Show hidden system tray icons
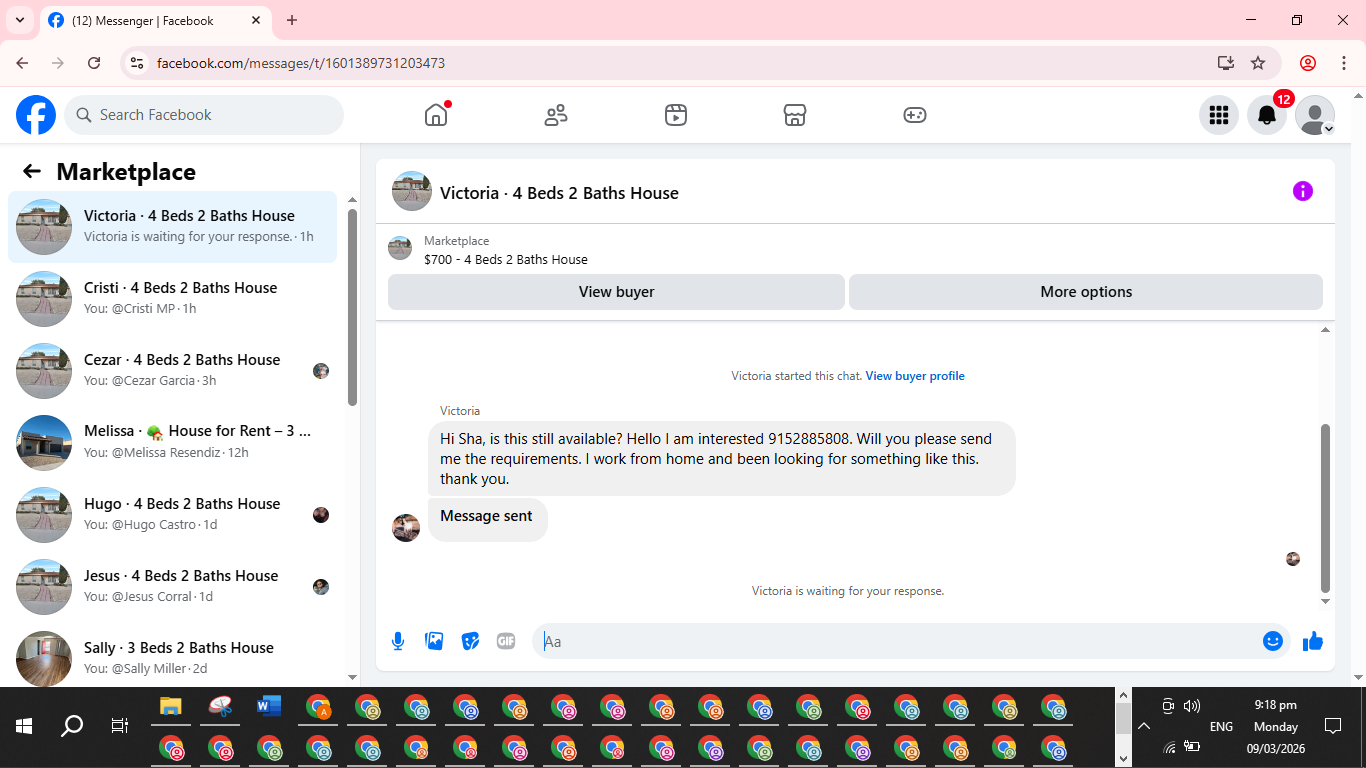 (x=1144, y=727)
